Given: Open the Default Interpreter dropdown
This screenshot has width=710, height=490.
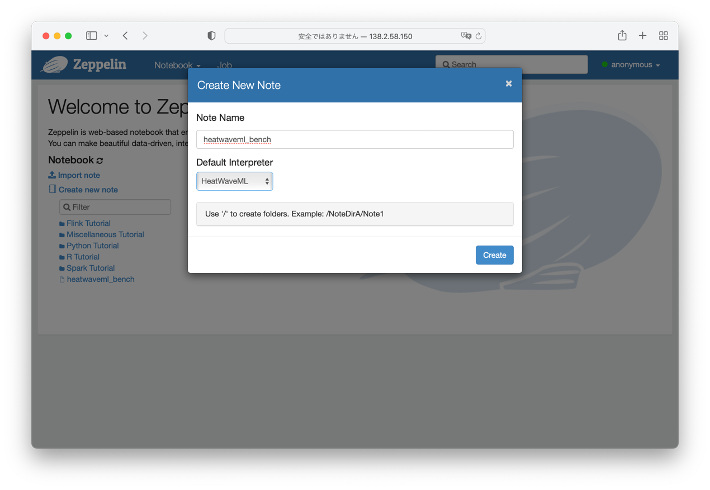Looking at the screenshot, I should point(235,181).
